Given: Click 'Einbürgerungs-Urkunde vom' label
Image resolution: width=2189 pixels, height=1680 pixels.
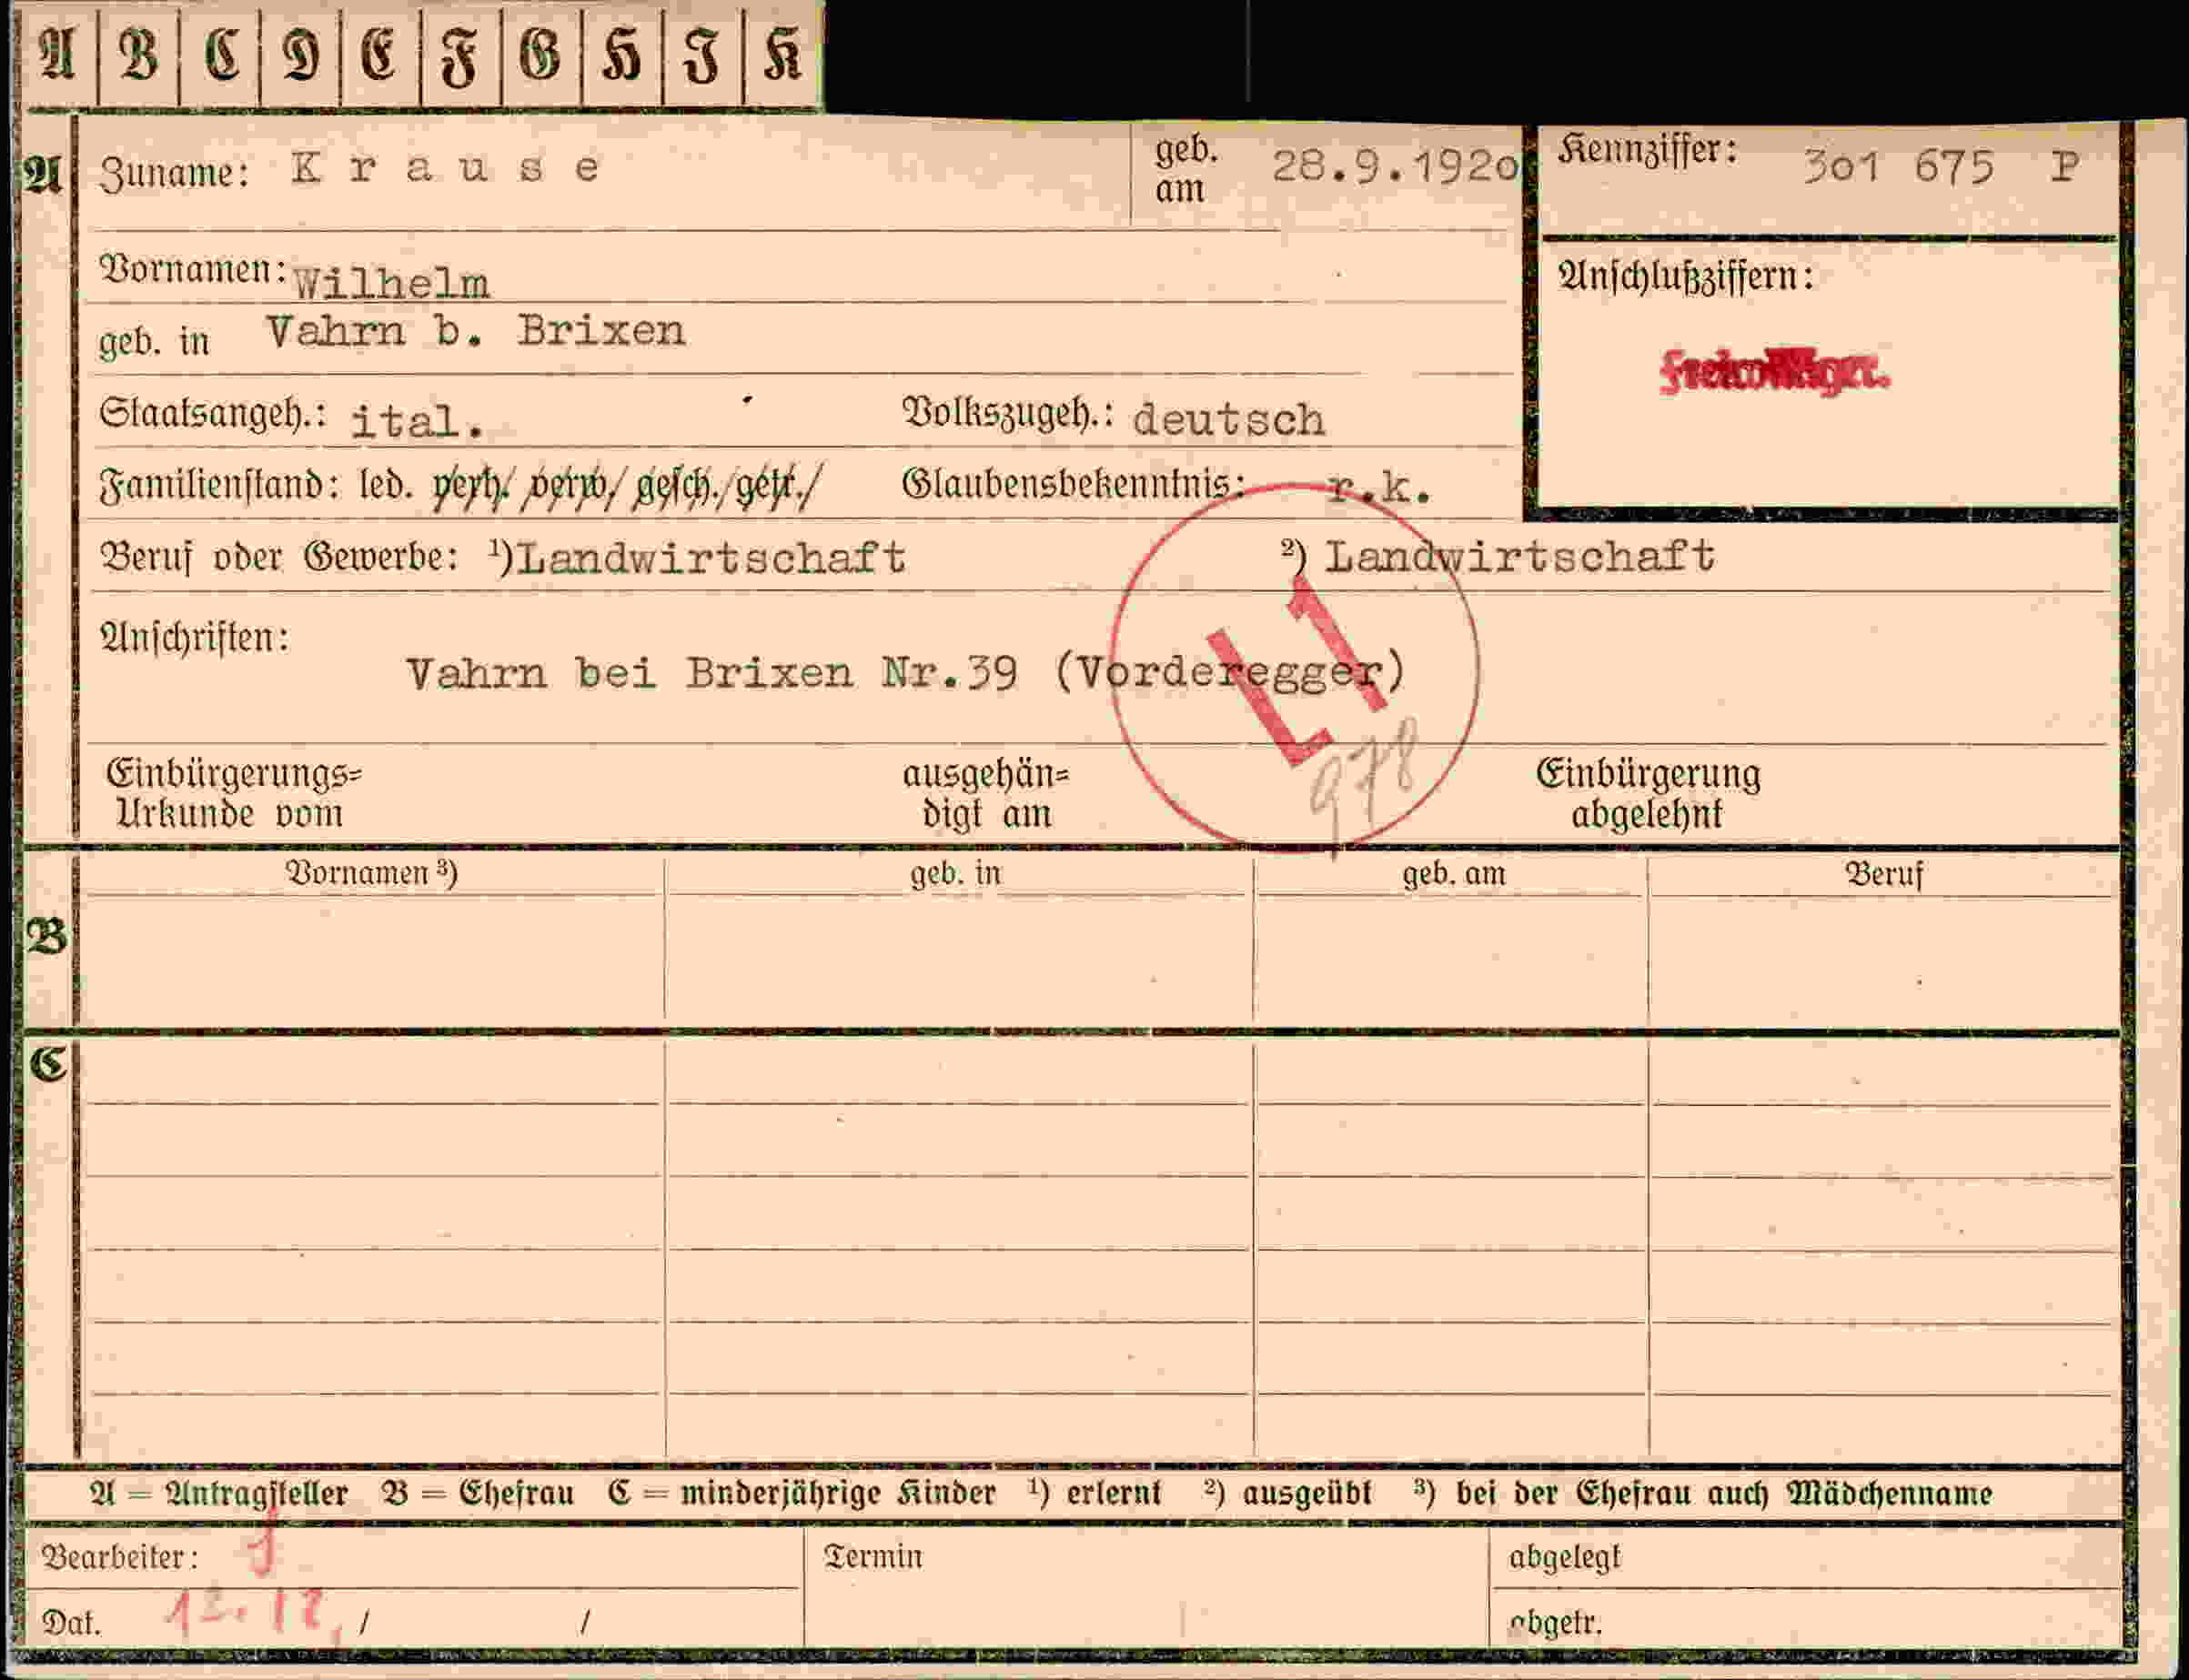Looking at the screenshot, I should pos(234,793).
